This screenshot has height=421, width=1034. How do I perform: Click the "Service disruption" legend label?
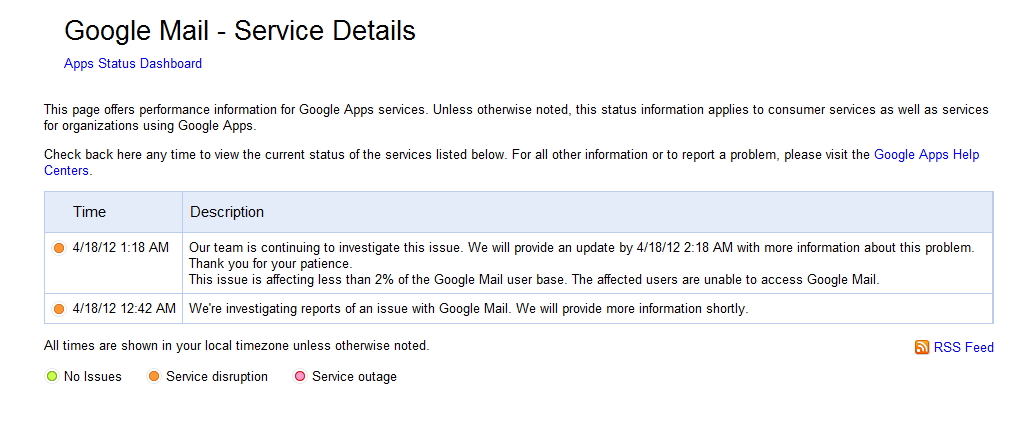coord(217,377)
